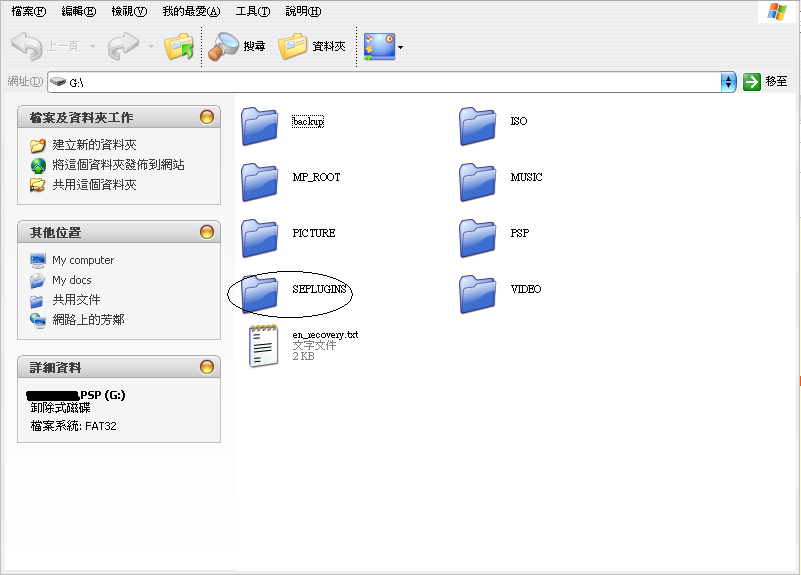The image size is (801, 575).
Task: Open the SEPLUGINS folder
Action: pyautogui.click(x=261, y=292)
